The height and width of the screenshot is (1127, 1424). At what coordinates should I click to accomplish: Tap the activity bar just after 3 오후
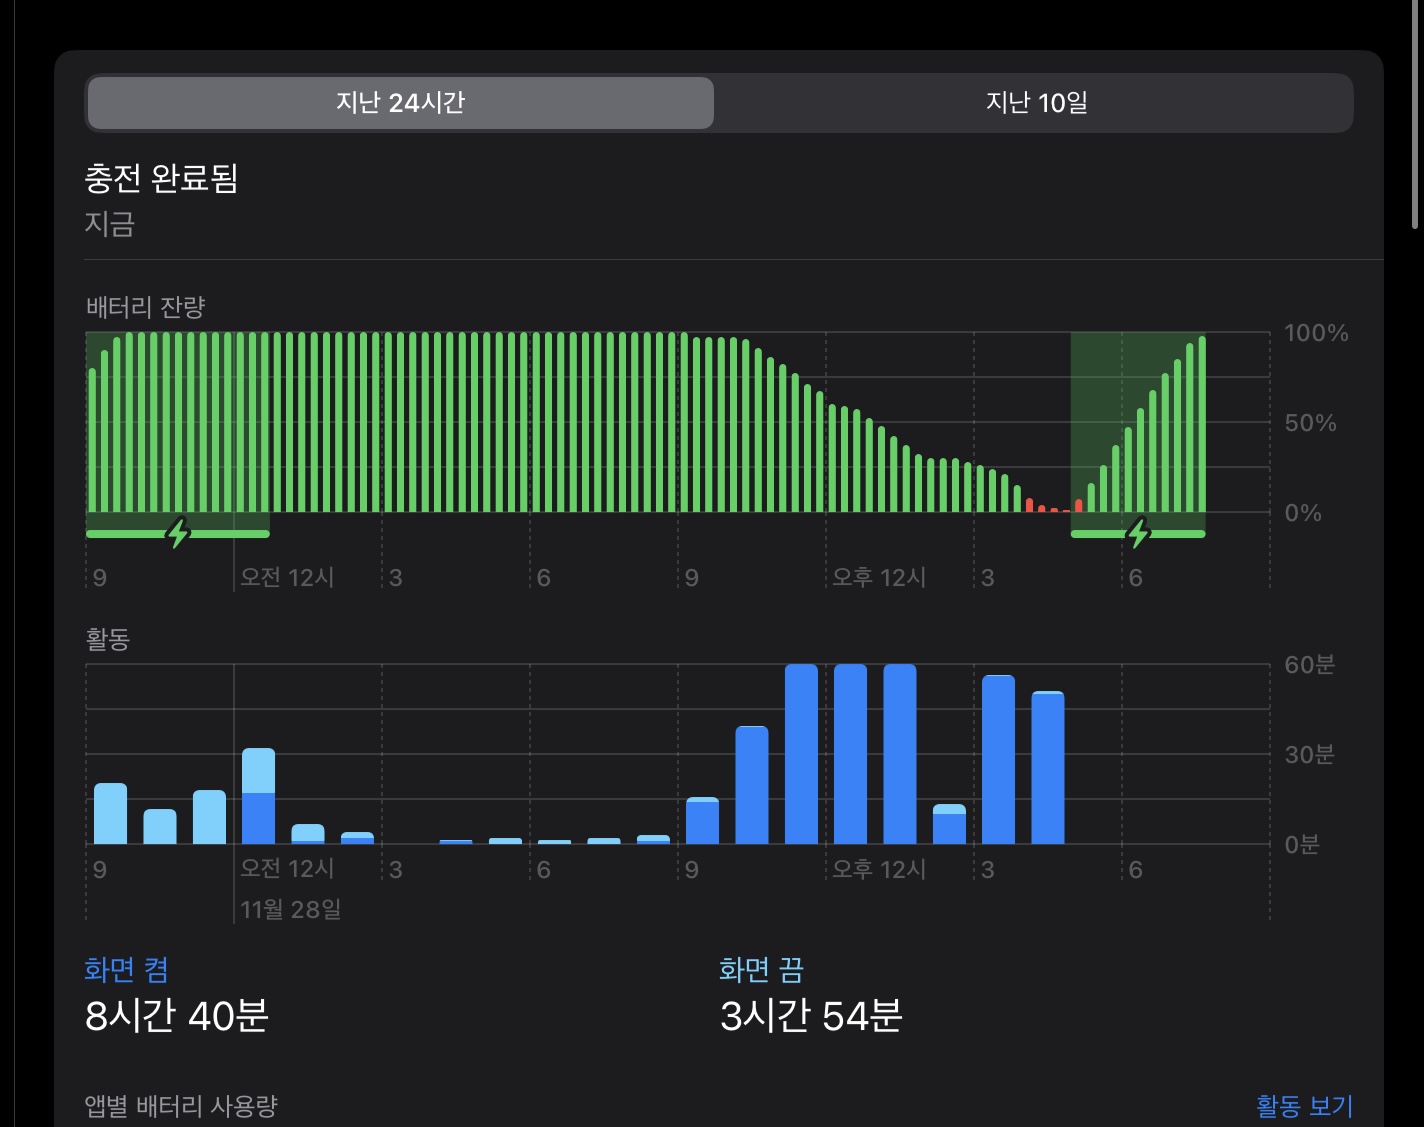point(998,759)
